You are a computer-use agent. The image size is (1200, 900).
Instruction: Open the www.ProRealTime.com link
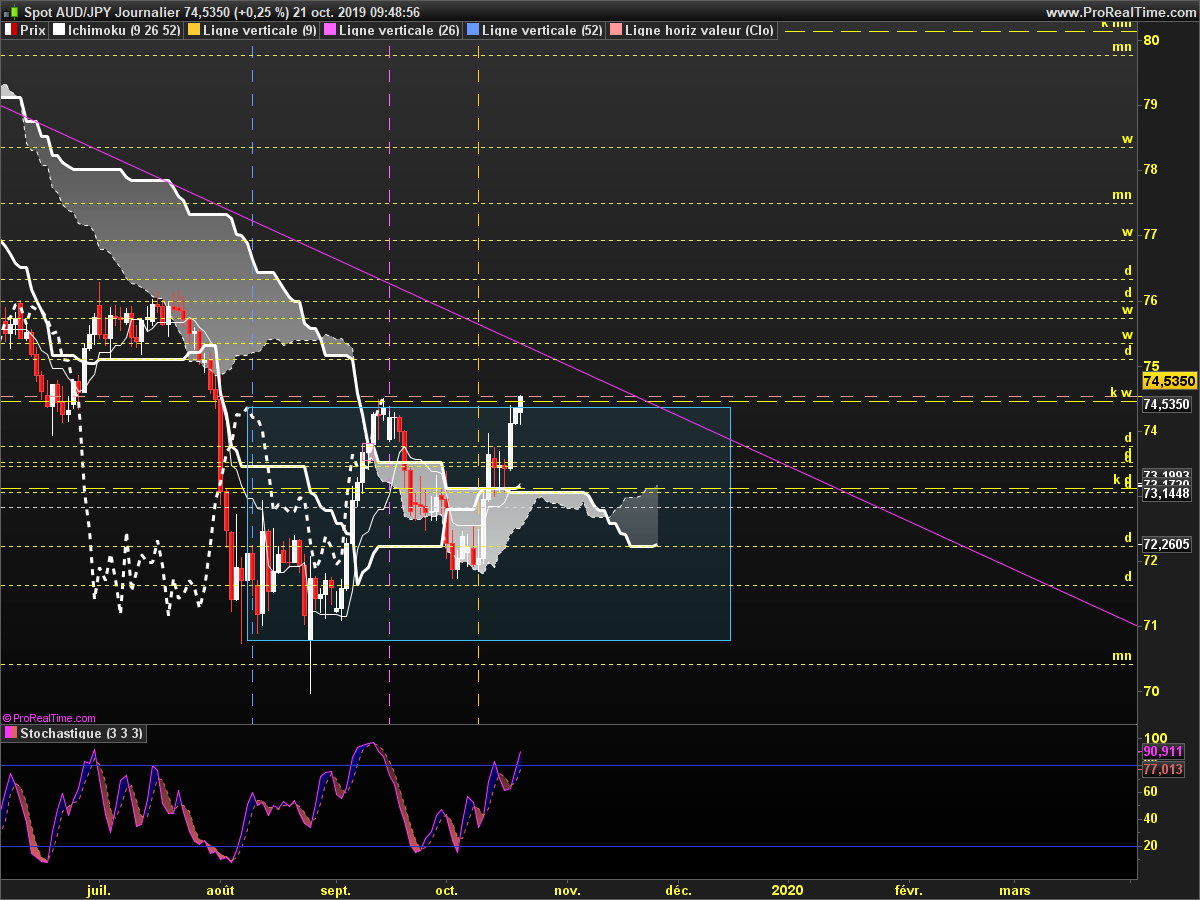pos(1121,12)
